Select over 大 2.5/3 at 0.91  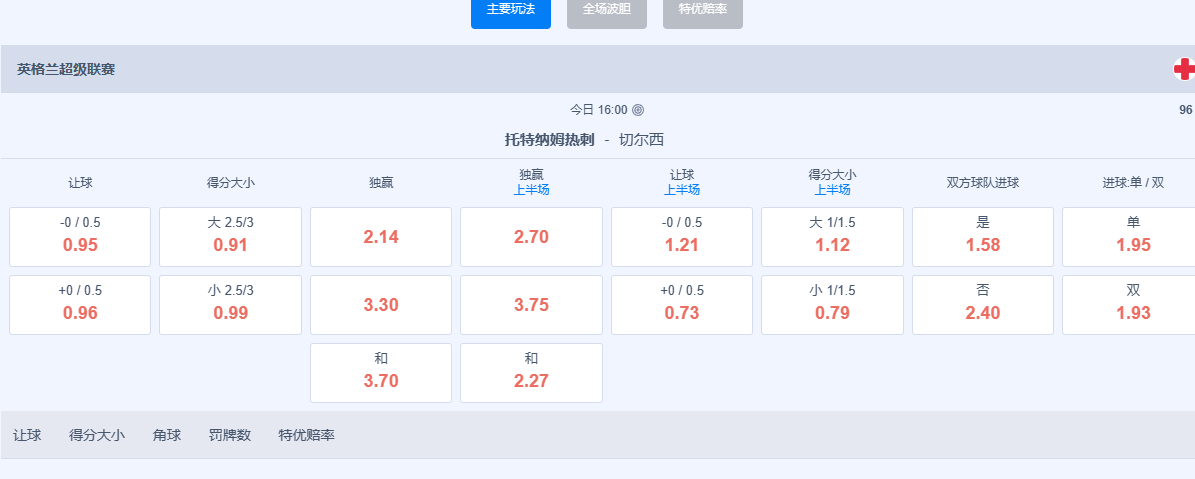click(x=230, y=237)
